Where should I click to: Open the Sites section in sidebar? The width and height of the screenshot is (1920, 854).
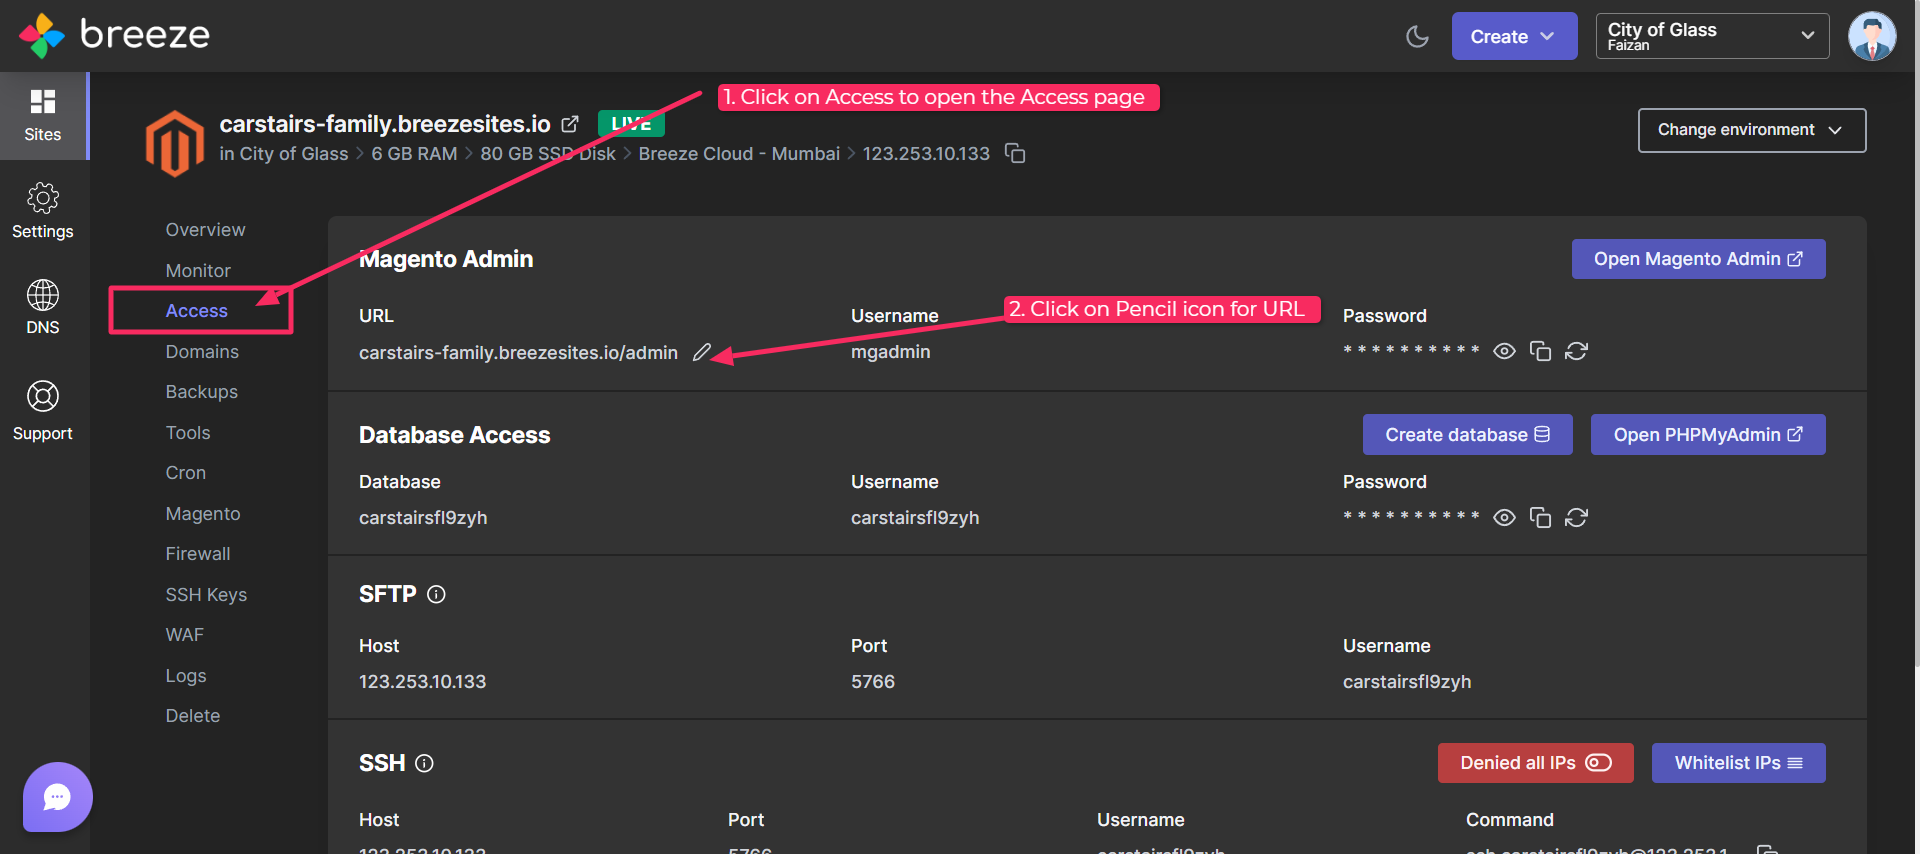(43, 116)
